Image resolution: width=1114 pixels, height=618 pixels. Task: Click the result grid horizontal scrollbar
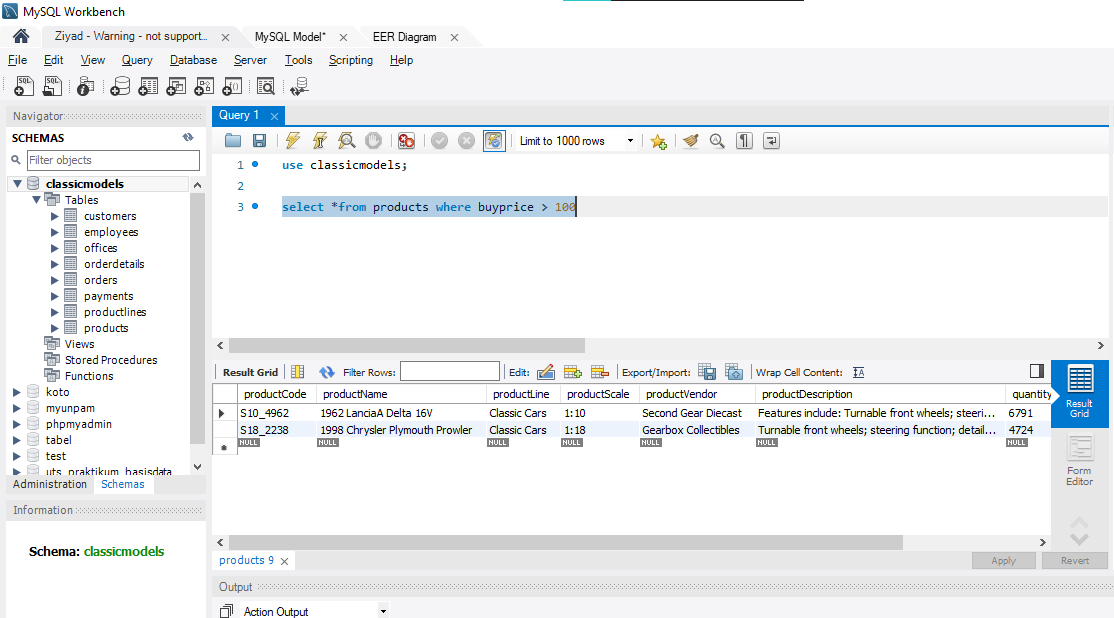tap(566, 543)
